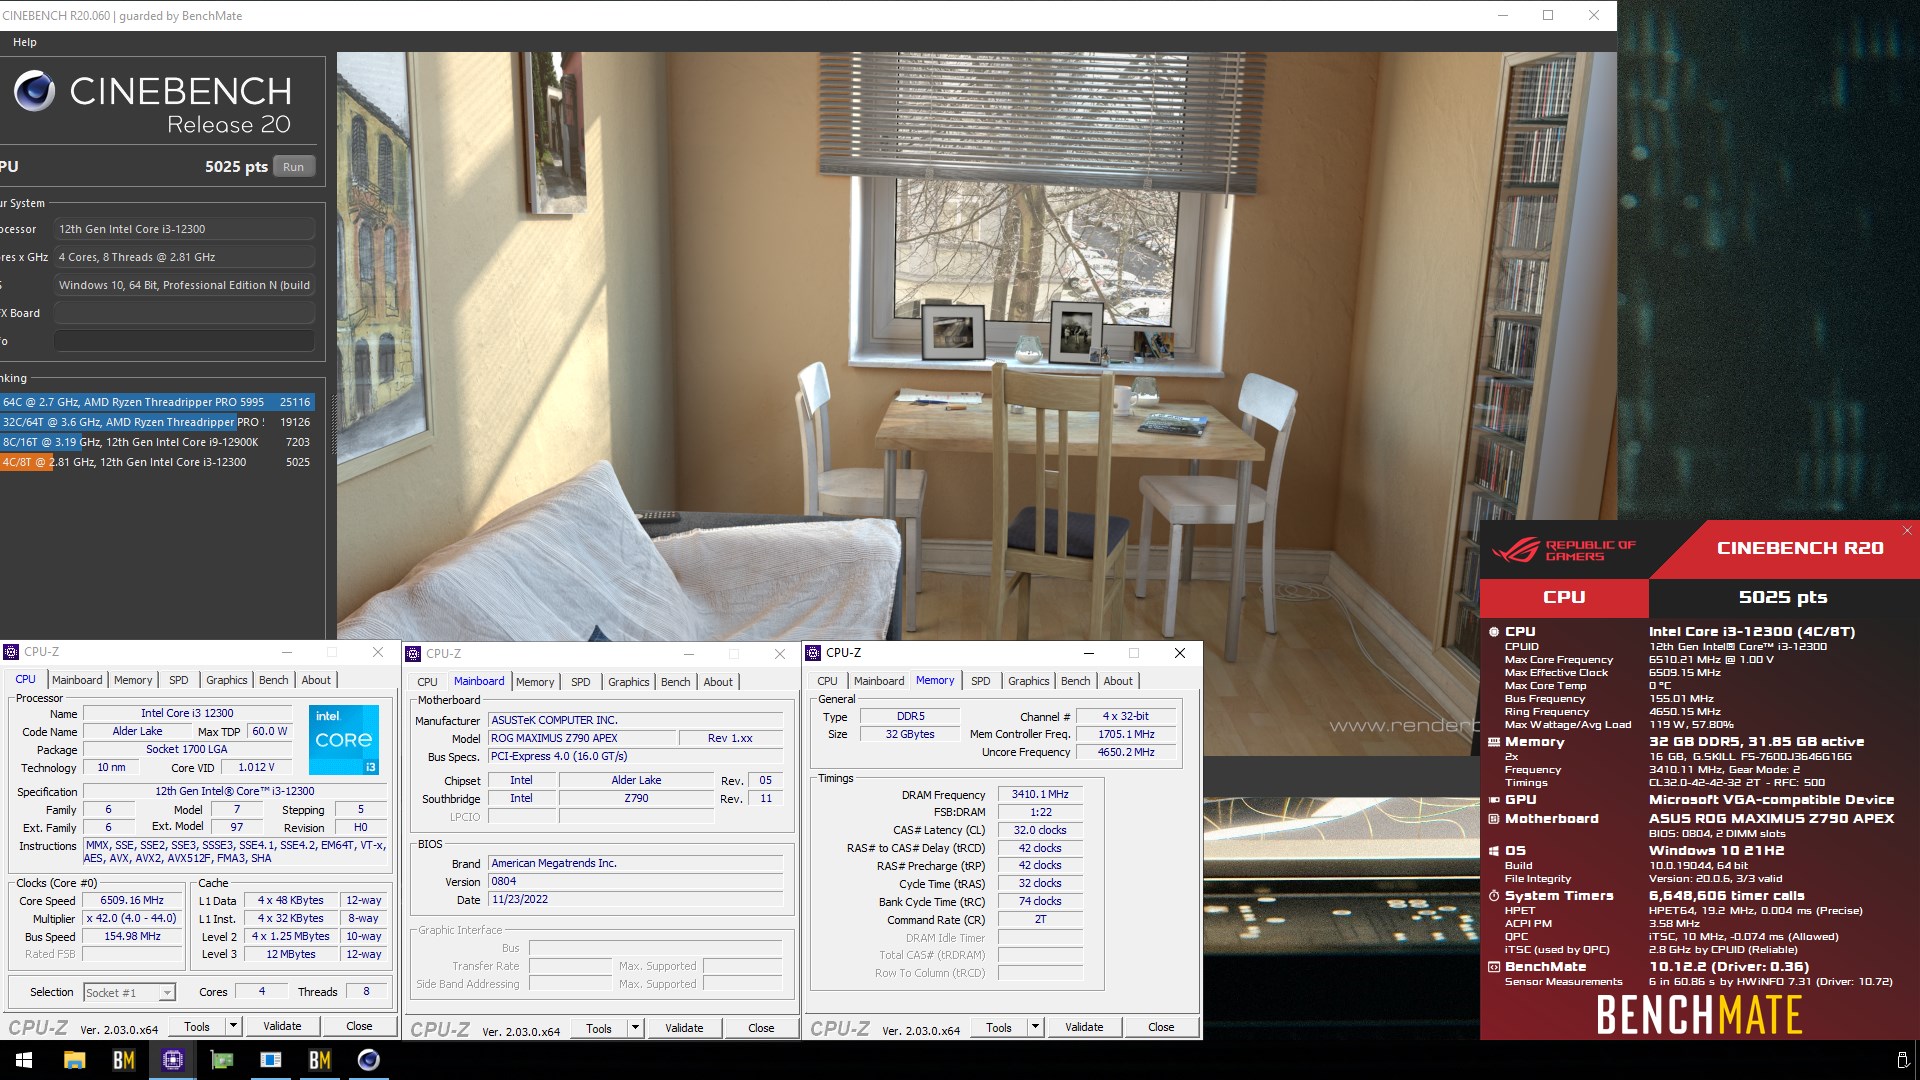
Task: Click Tools button in rightmost CPU-Z window
Action: click(999, 1027)
